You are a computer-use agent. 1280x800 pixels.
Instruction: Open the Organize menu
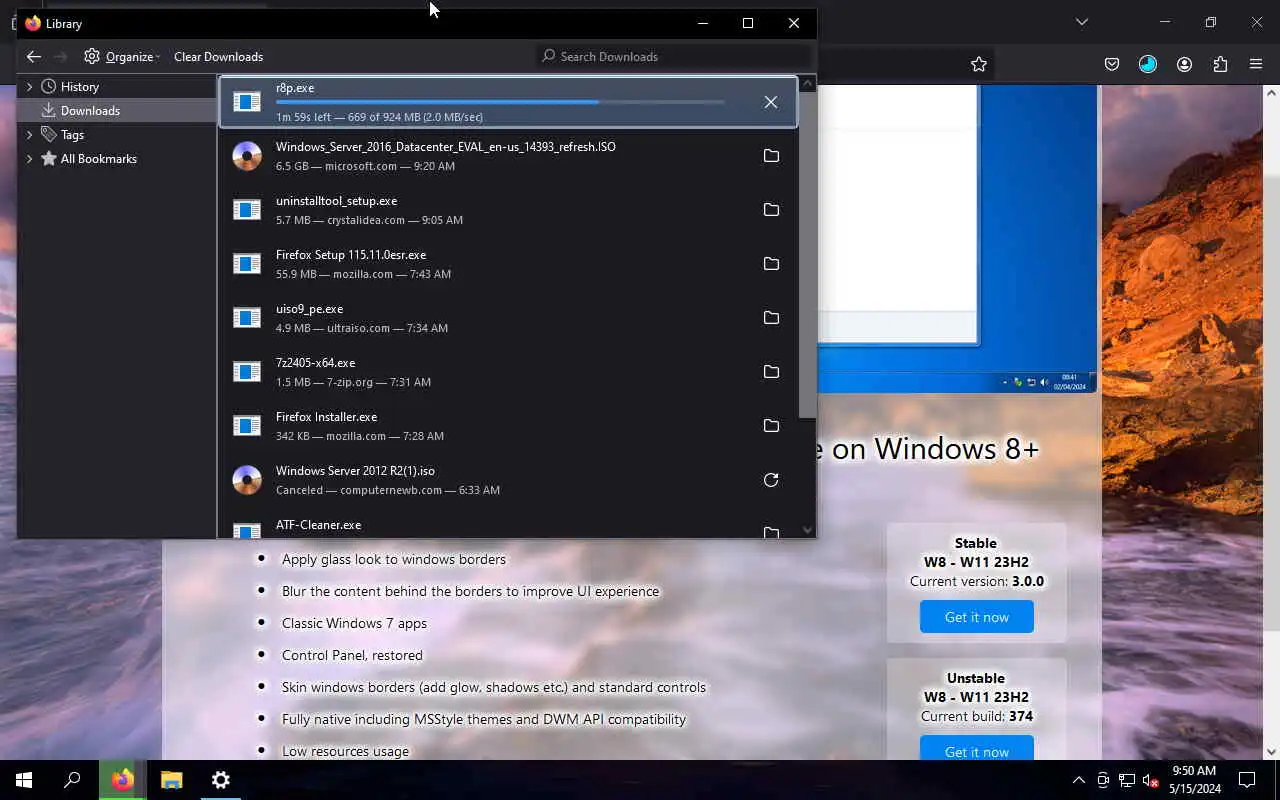pyautogui.click(x=122, y=57)
